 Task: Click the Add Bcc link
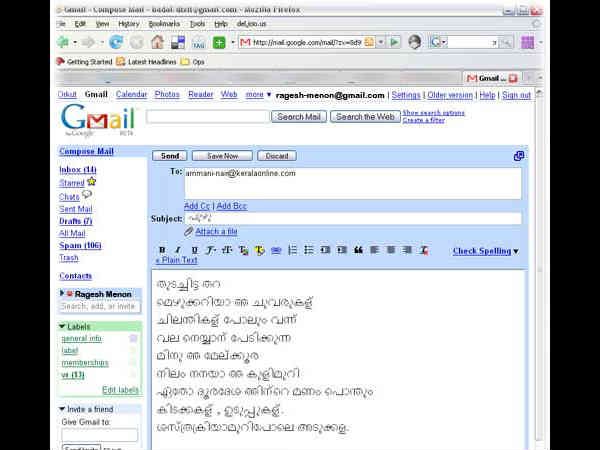(232, 206)
